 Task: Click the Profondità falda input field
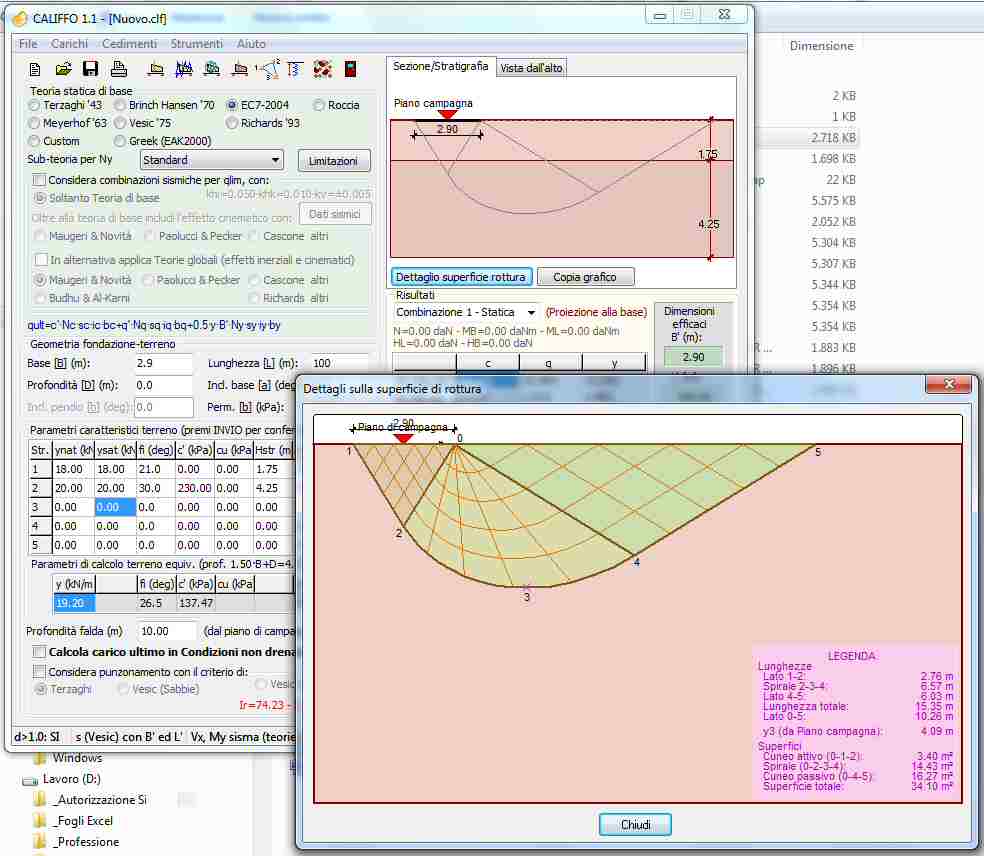pyautogui.click(x=168, y=631)
